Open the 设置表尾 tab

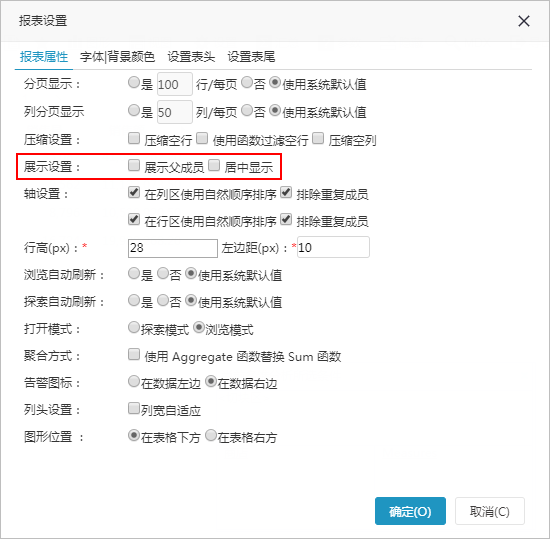[x=251, y=56]
